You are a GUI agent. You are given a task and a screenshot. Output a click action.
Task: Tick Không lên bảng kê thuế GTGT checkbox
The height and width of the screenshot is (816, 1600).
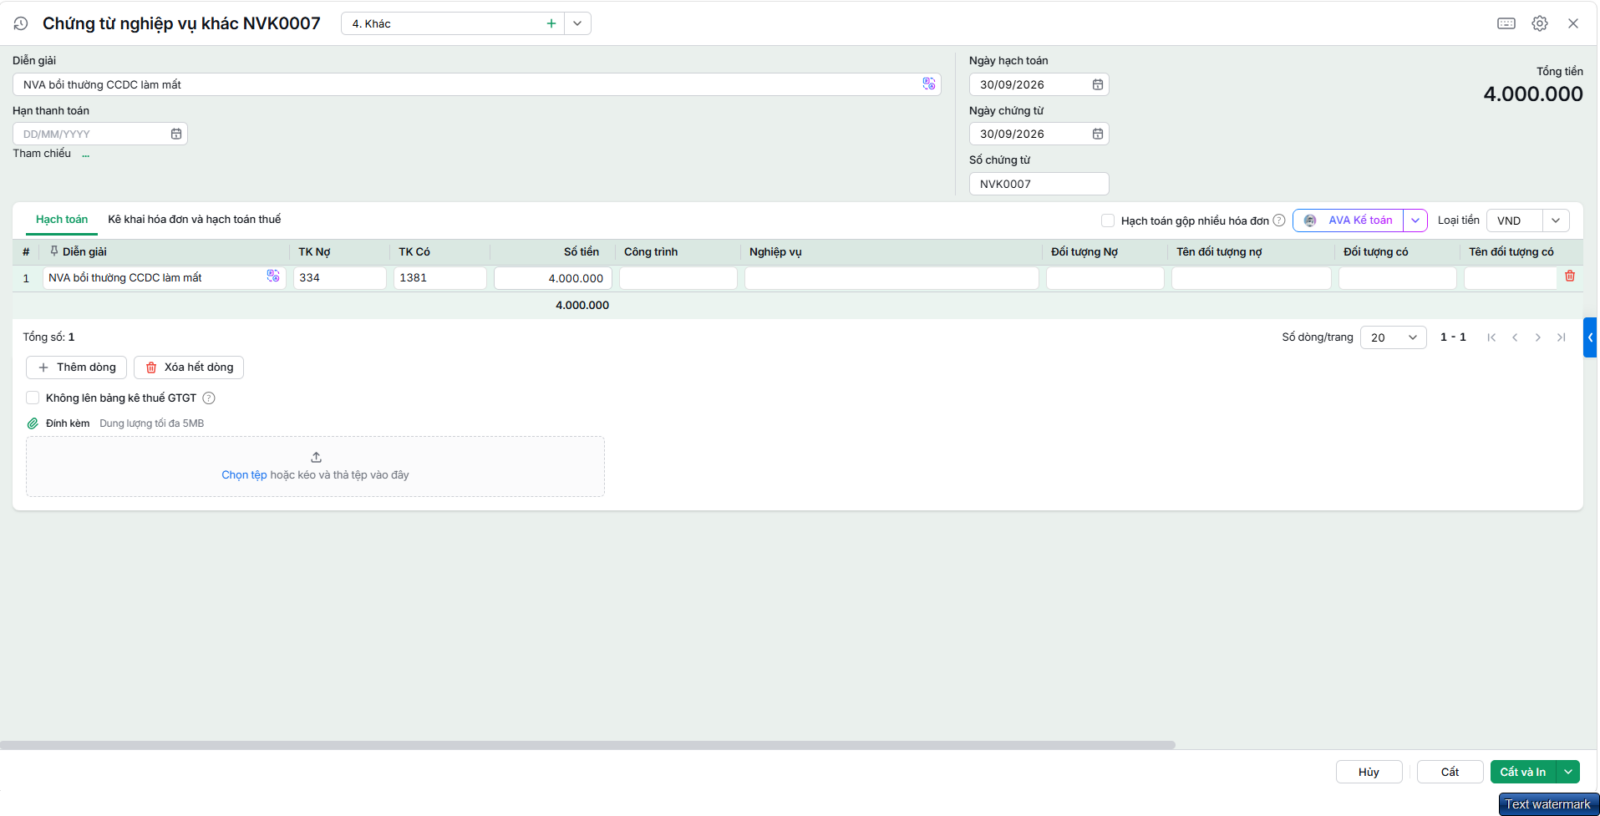point(32,397)
